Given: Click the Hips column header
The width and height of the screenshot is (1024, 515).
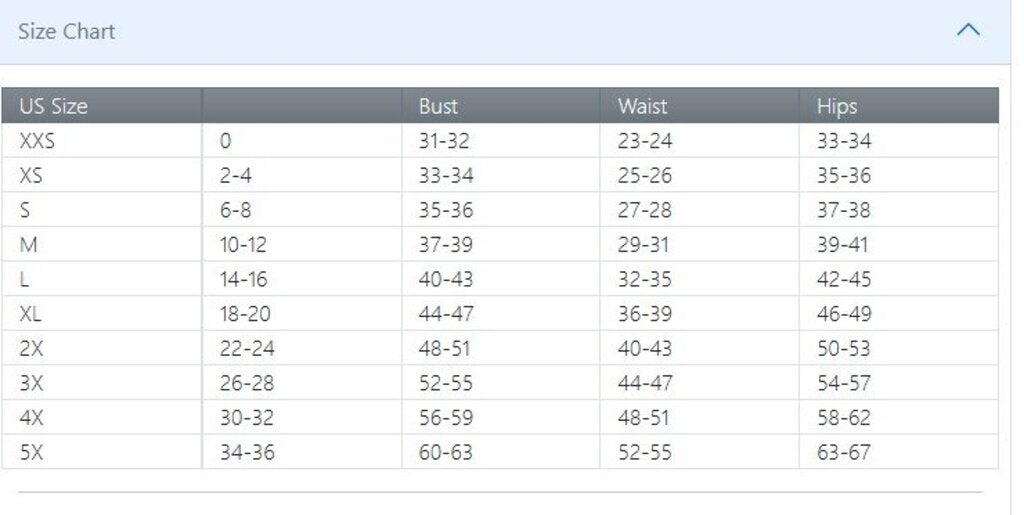Looking at the screenshot, I should point(837,106).
